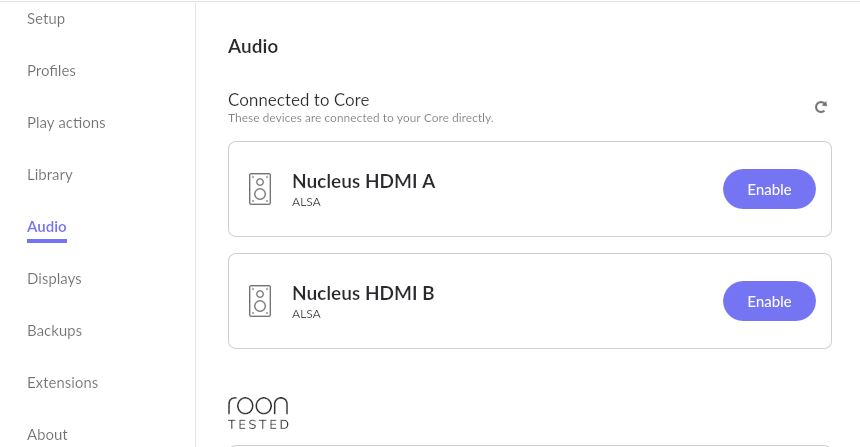The width and height of the screenshot is (860, 447).
Task: Go to Profiles settings
Action: 51,71
